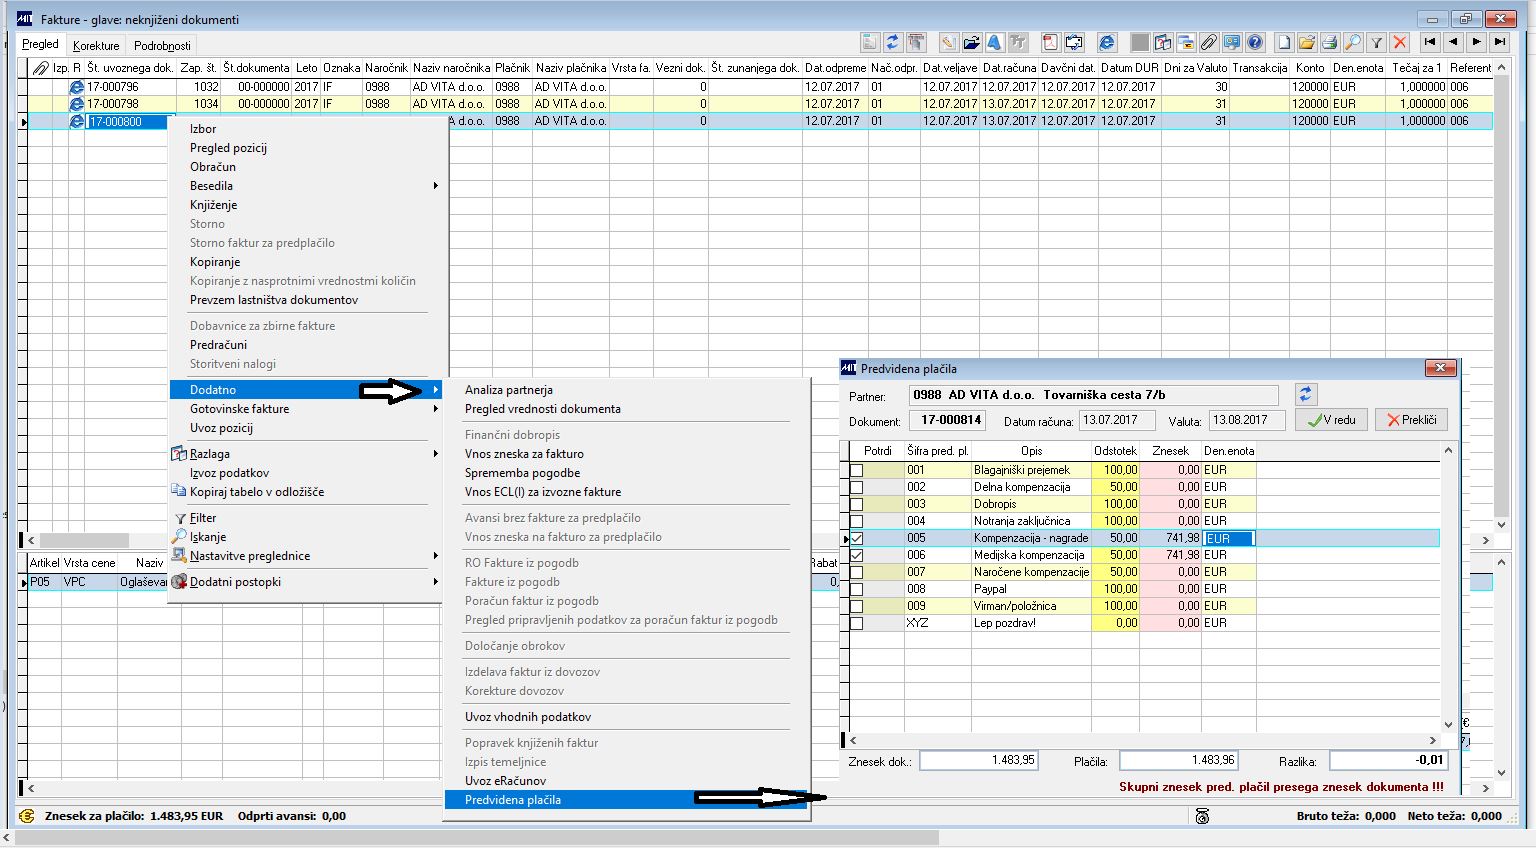Check the Virman/položnica confirm checkbox
This screenshot has height=848, width=1536.
(856, 606)
